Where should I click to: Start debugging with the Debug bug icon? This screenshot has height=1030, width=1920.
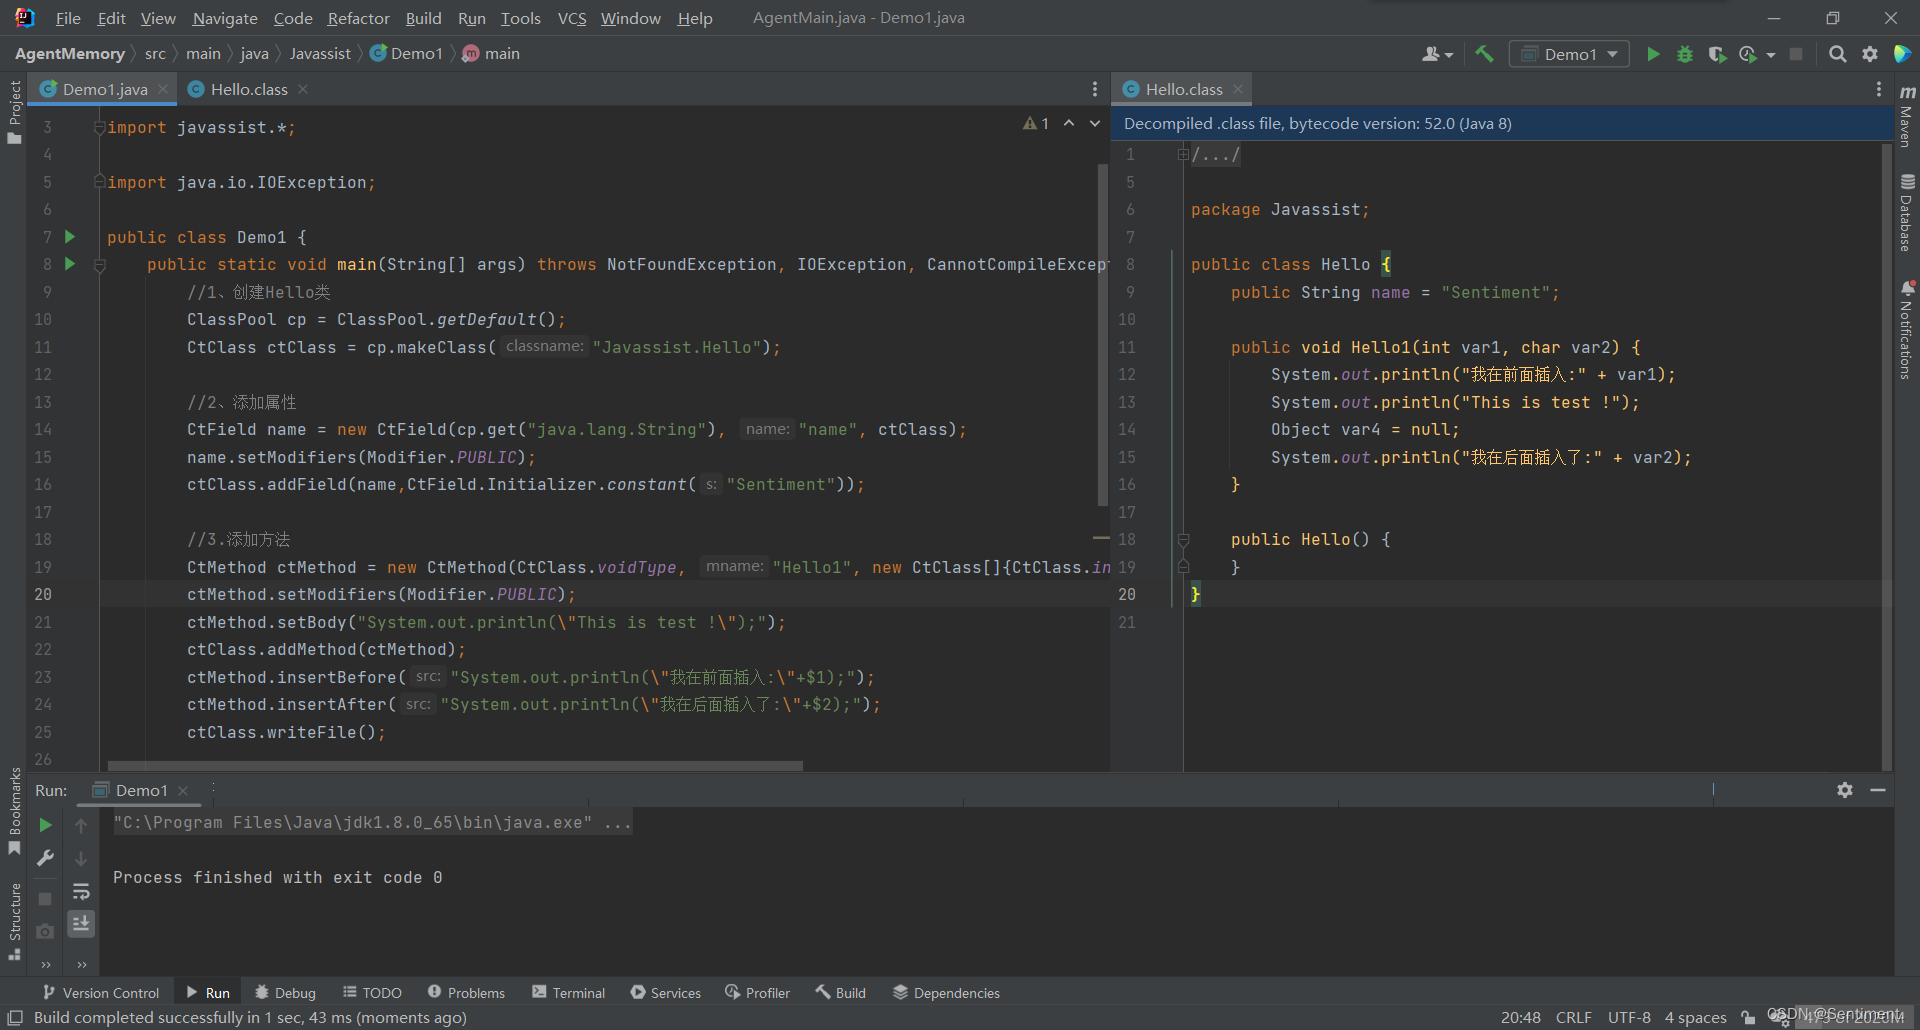[1685, 54]
